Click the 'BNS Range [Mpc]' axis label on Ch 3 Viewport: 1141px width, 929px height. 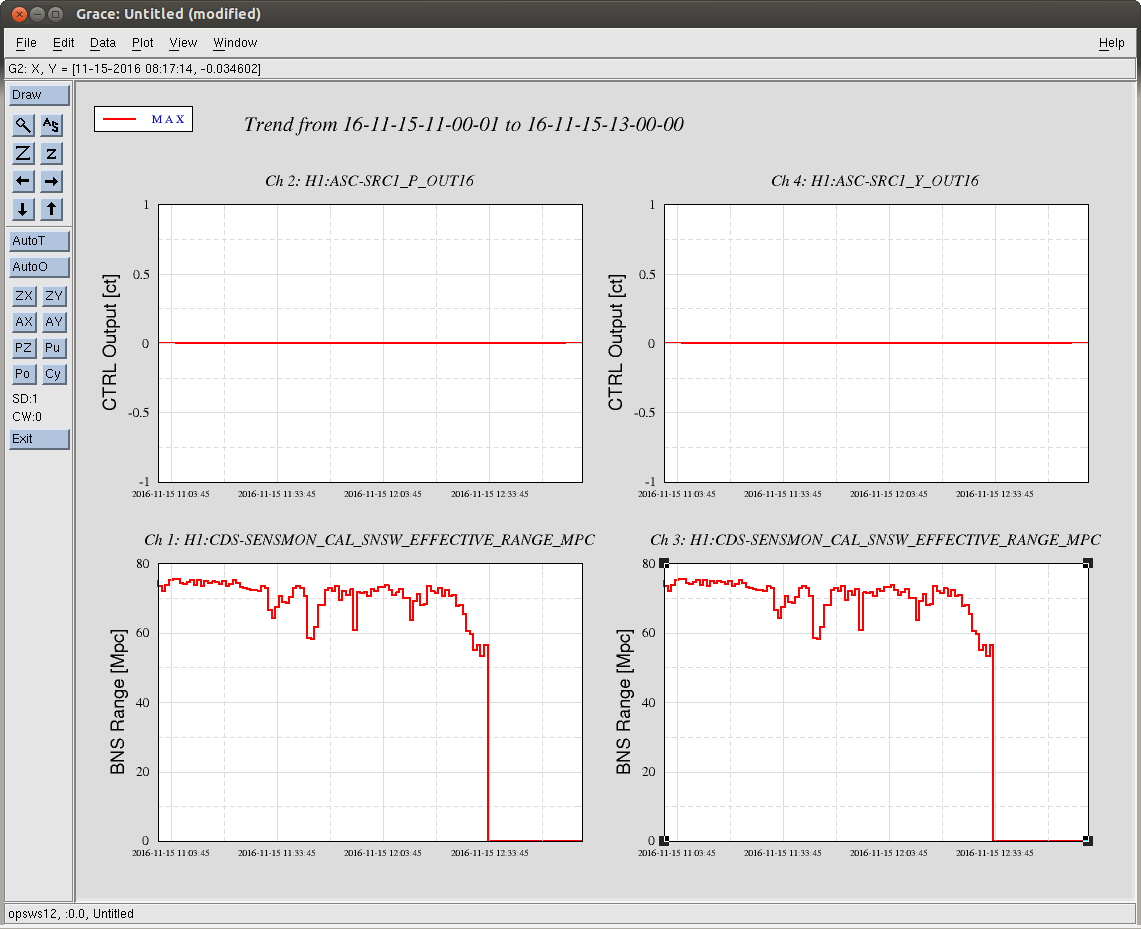pyautogui.click(x=624, y=702)
